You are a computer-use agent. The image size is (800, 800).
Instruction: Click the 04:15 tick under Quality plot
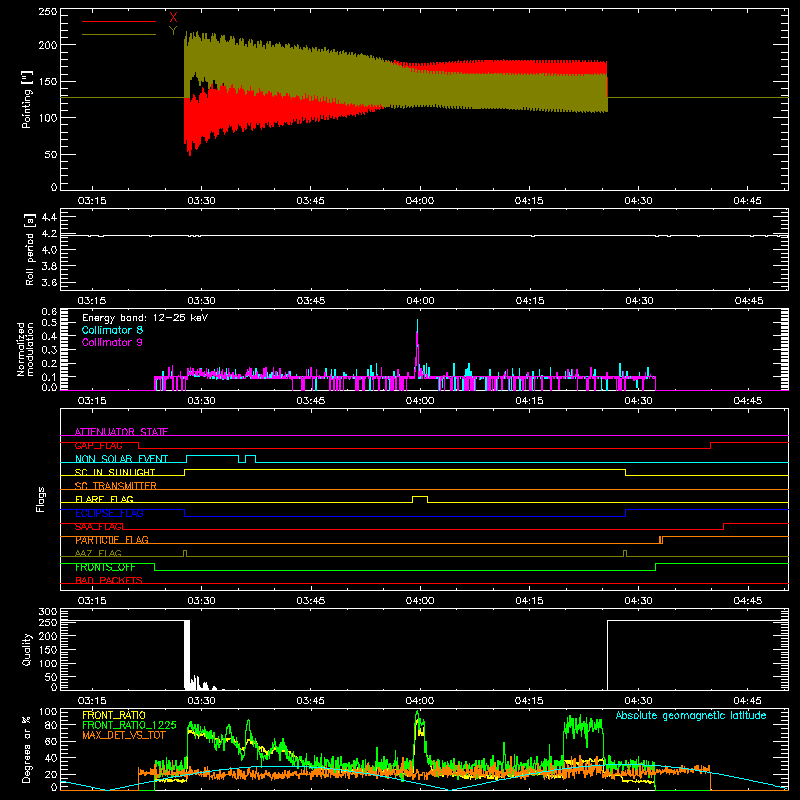tap(529, 701)
